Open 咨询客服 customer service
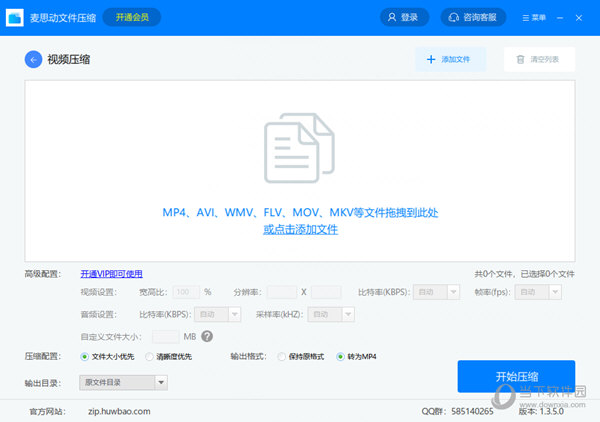Image resolution: width=600 pixels, height=422 pixels. click(x=473, y=17)
